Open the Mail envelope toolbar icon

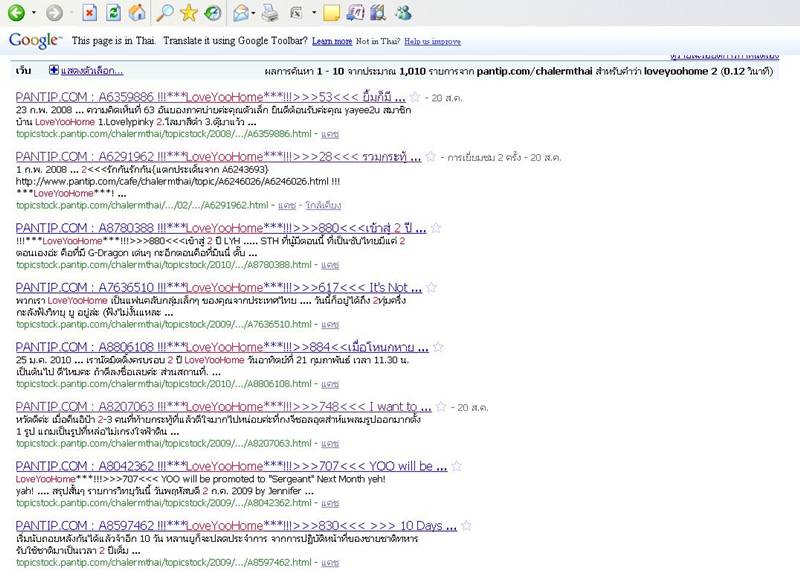pyautogui.click(x=240, y=13)
